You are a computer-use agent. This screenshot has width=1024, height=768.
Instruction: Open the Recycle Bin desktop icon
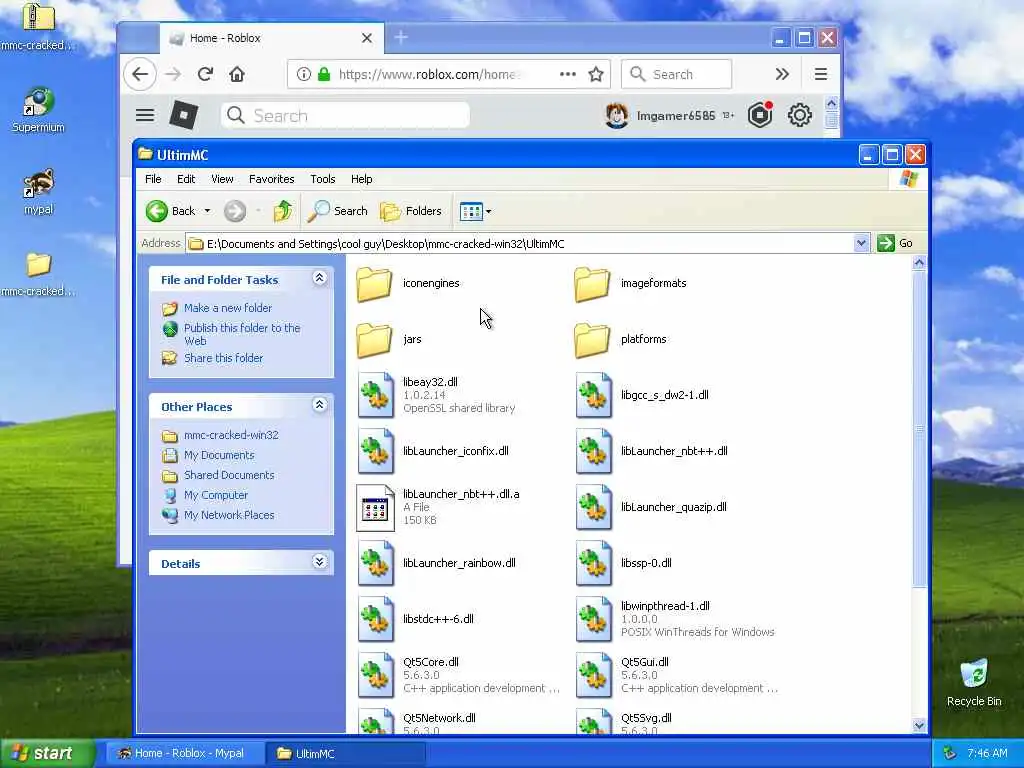[974, 683]
